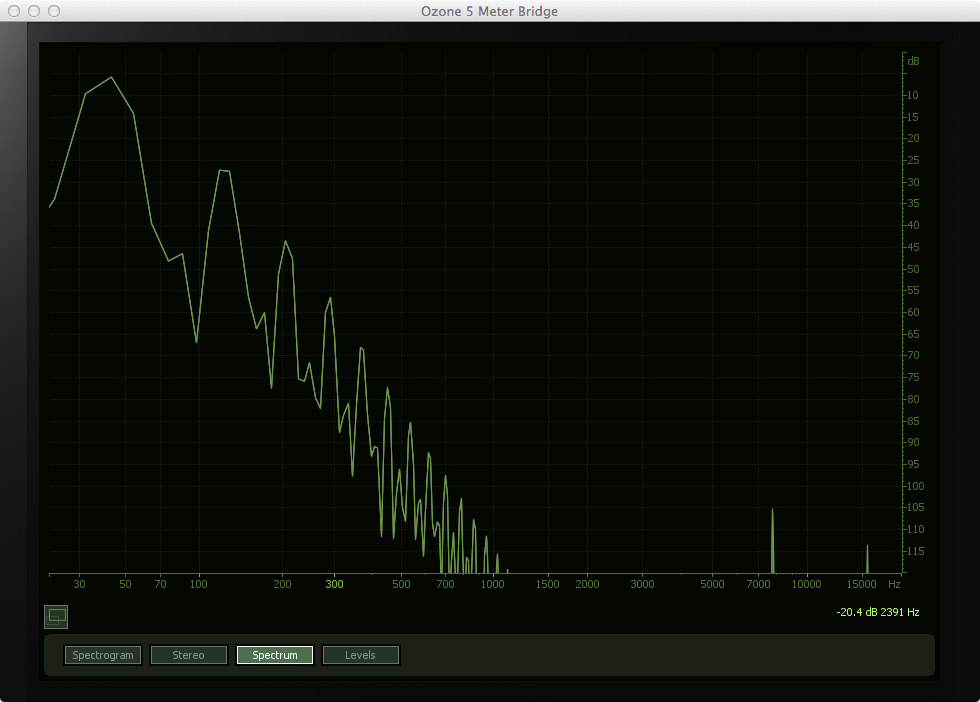Click the spectrum spike near 7000 Hz

[772, 541]
